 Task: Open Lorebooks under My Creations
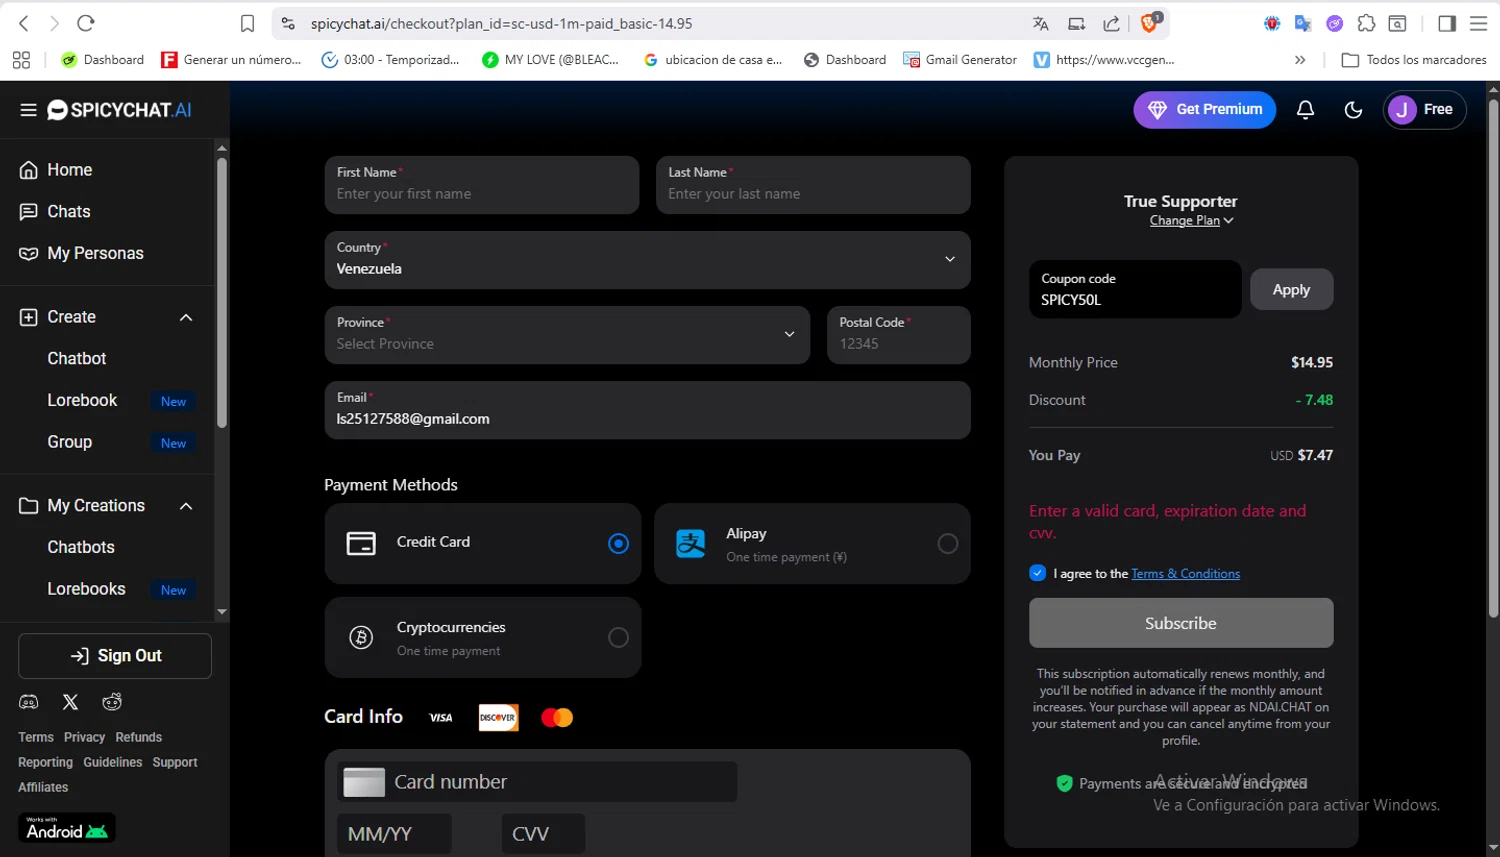point(86,590)
